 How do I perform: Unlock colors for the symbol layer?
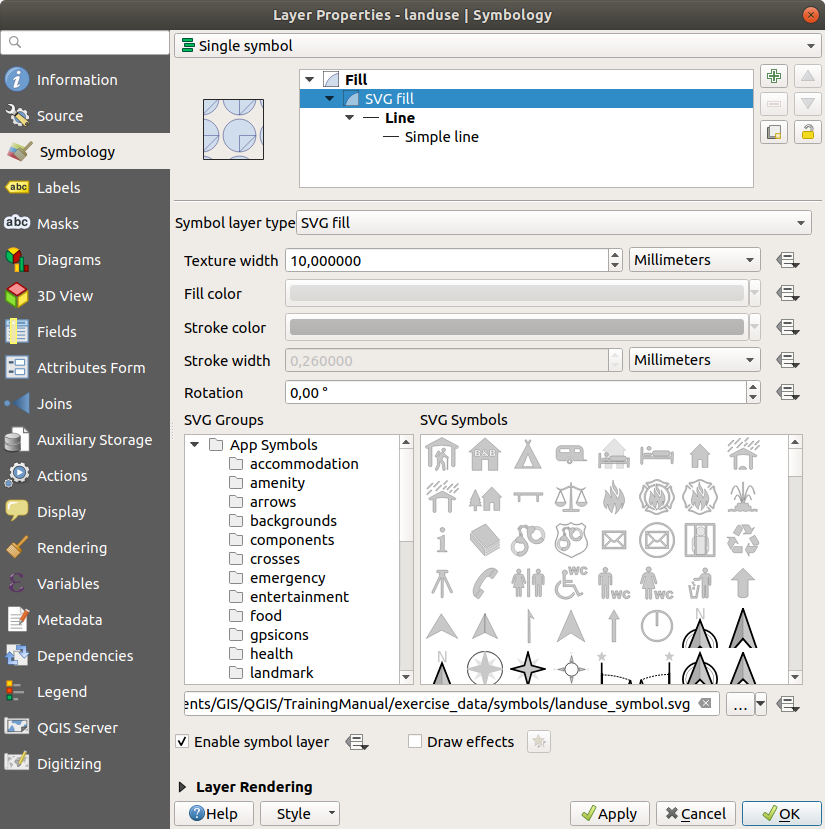pyautogui.click(x=807, y=131)
